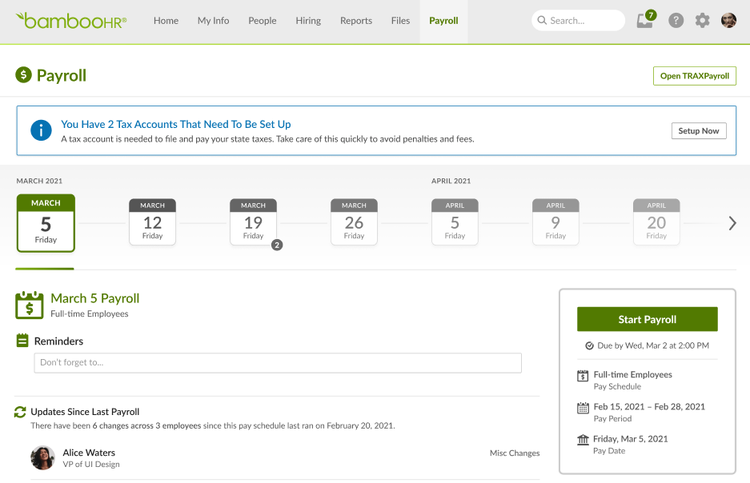This screenshot has height=483, width=750.
Task: Click Open TRAXPayroll button
Action: [695, 76]
